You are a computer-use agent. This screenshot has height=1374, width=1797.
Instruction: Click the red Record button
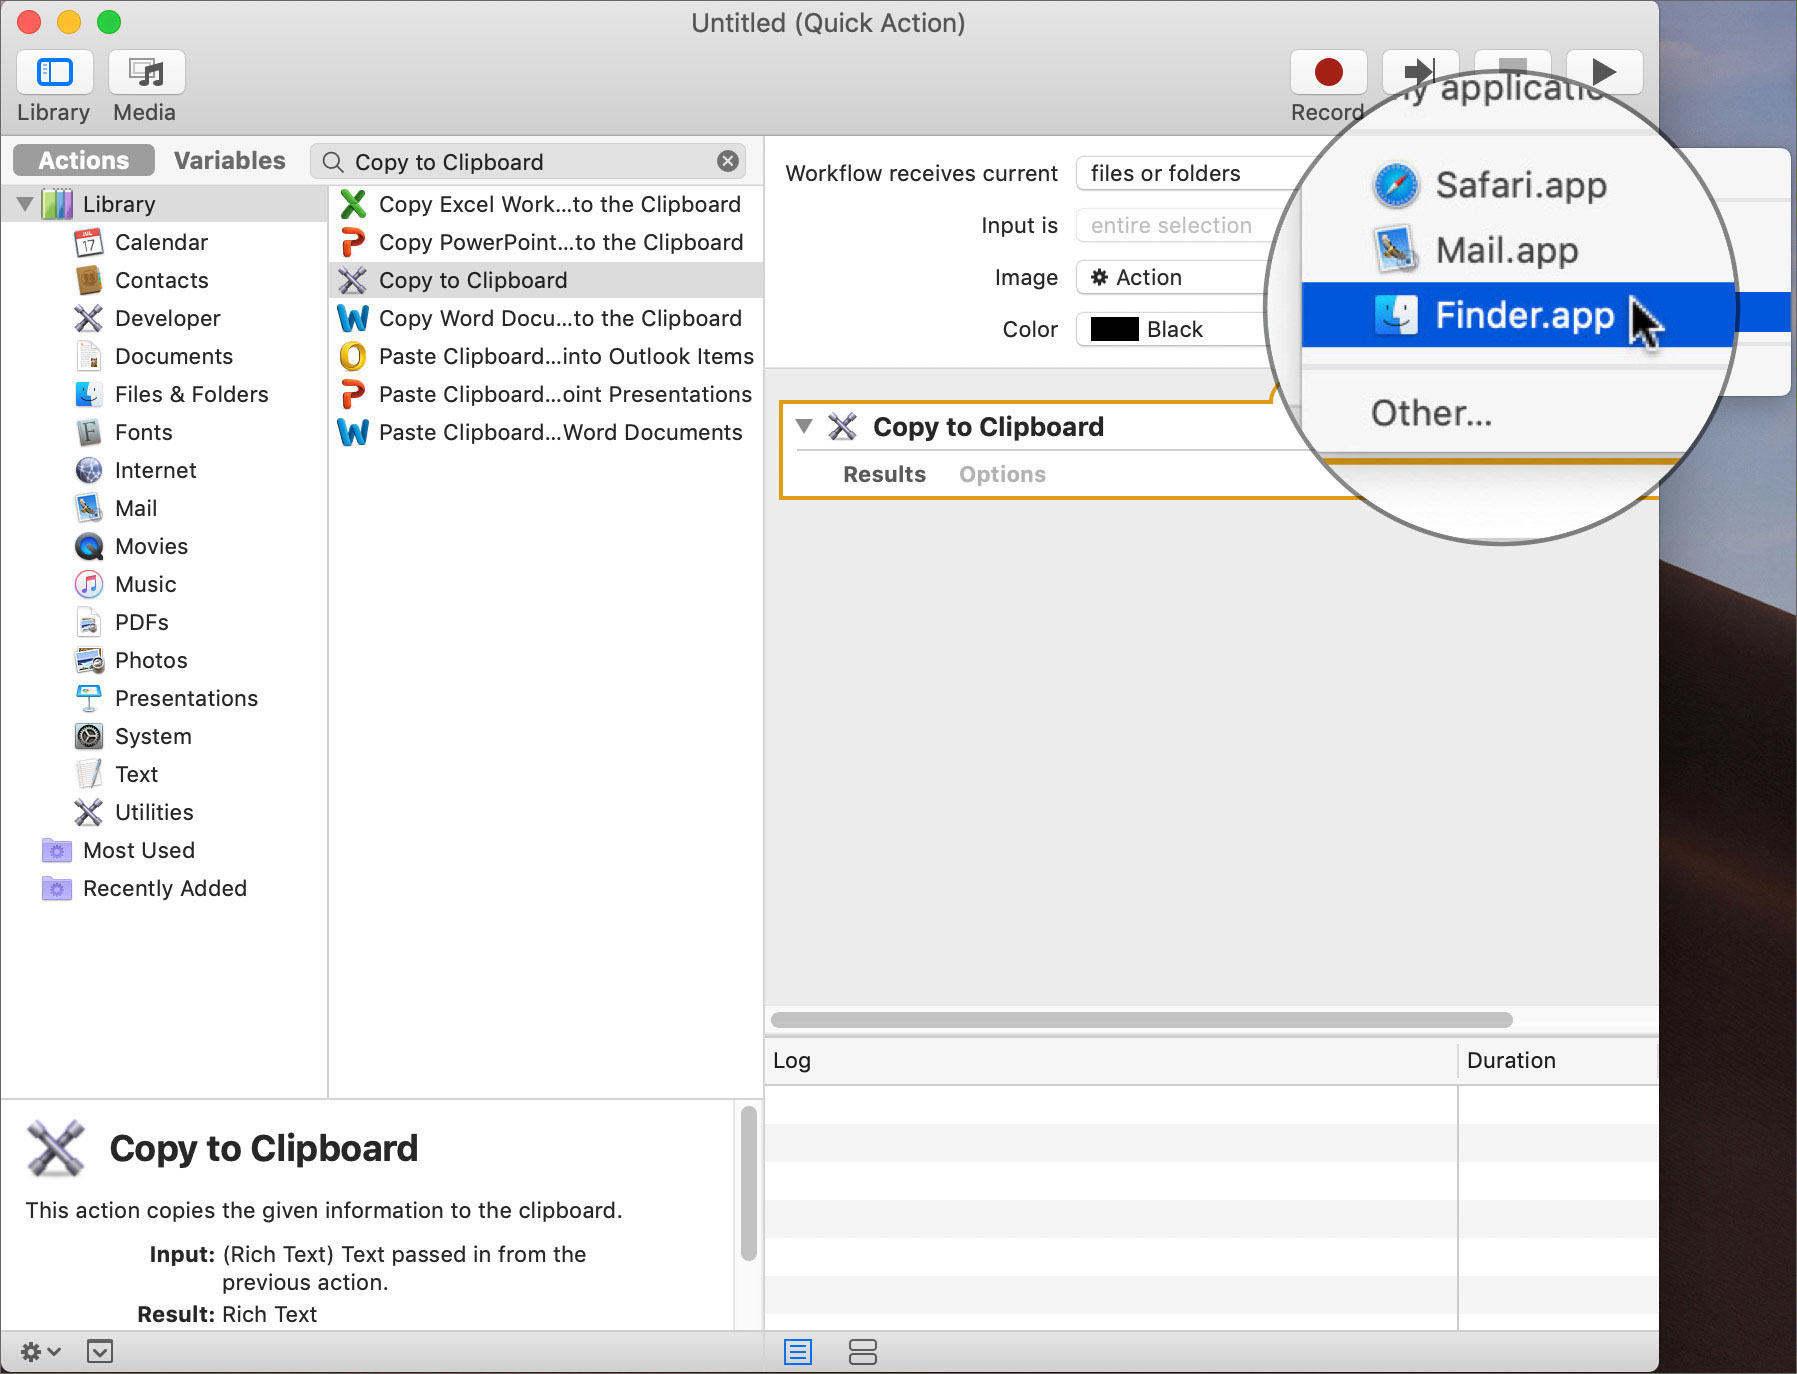(1327, 71)
